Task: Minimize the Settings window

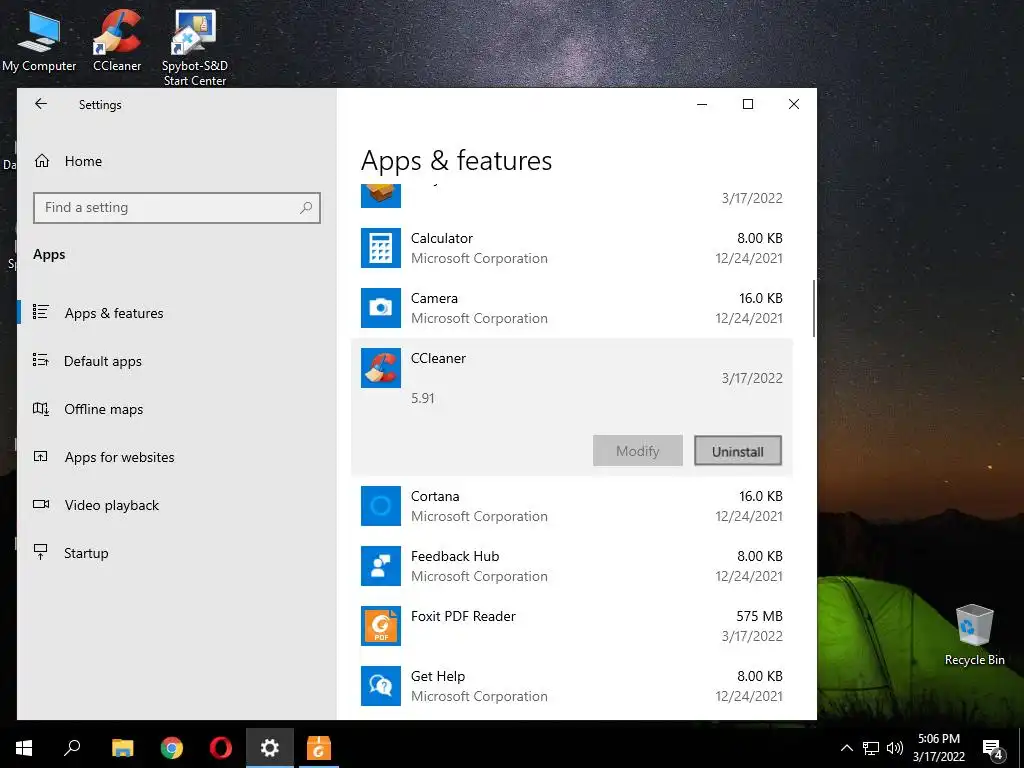Action: [702, 104]
